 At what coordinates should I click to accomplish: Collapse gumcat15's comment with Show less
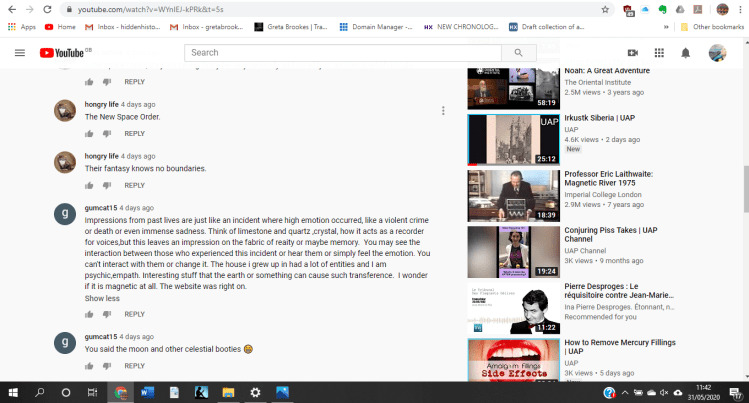[x=102, y=298]
